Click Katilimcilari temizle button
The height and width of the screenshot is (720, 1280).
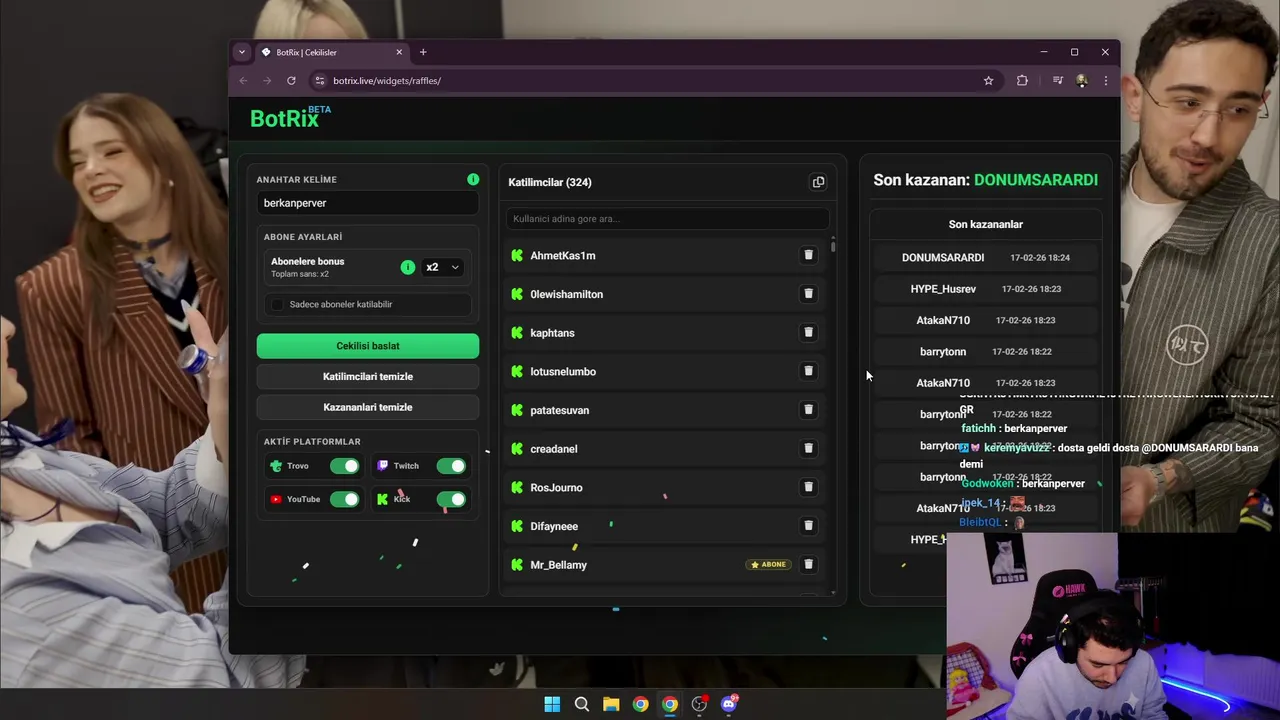coord(368,377)
